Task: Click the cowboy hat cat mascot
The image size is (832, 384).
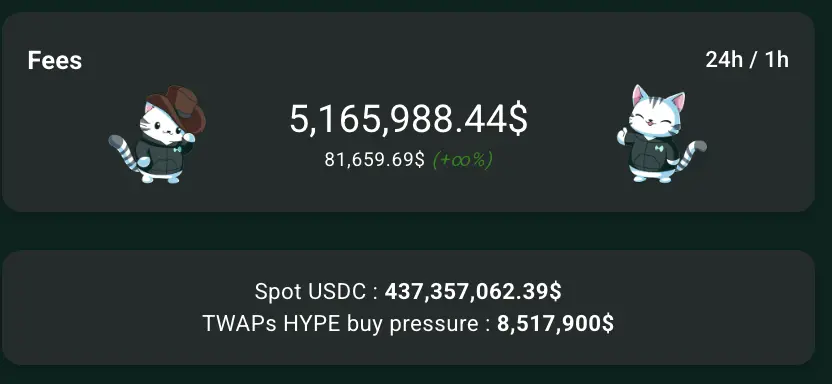Action: pyautogui.click(x=157, y=134)
